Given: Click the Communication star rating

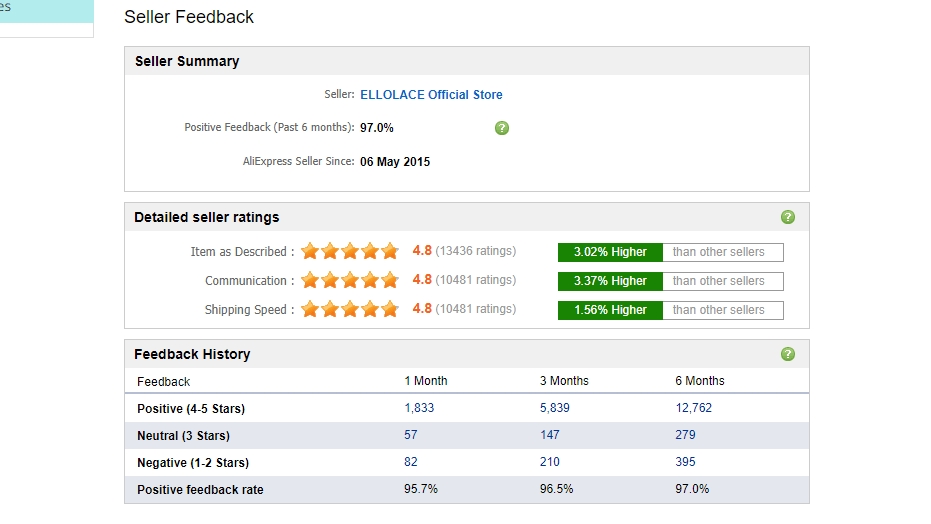Looking at the screenshot, I should tap(350, 281).
